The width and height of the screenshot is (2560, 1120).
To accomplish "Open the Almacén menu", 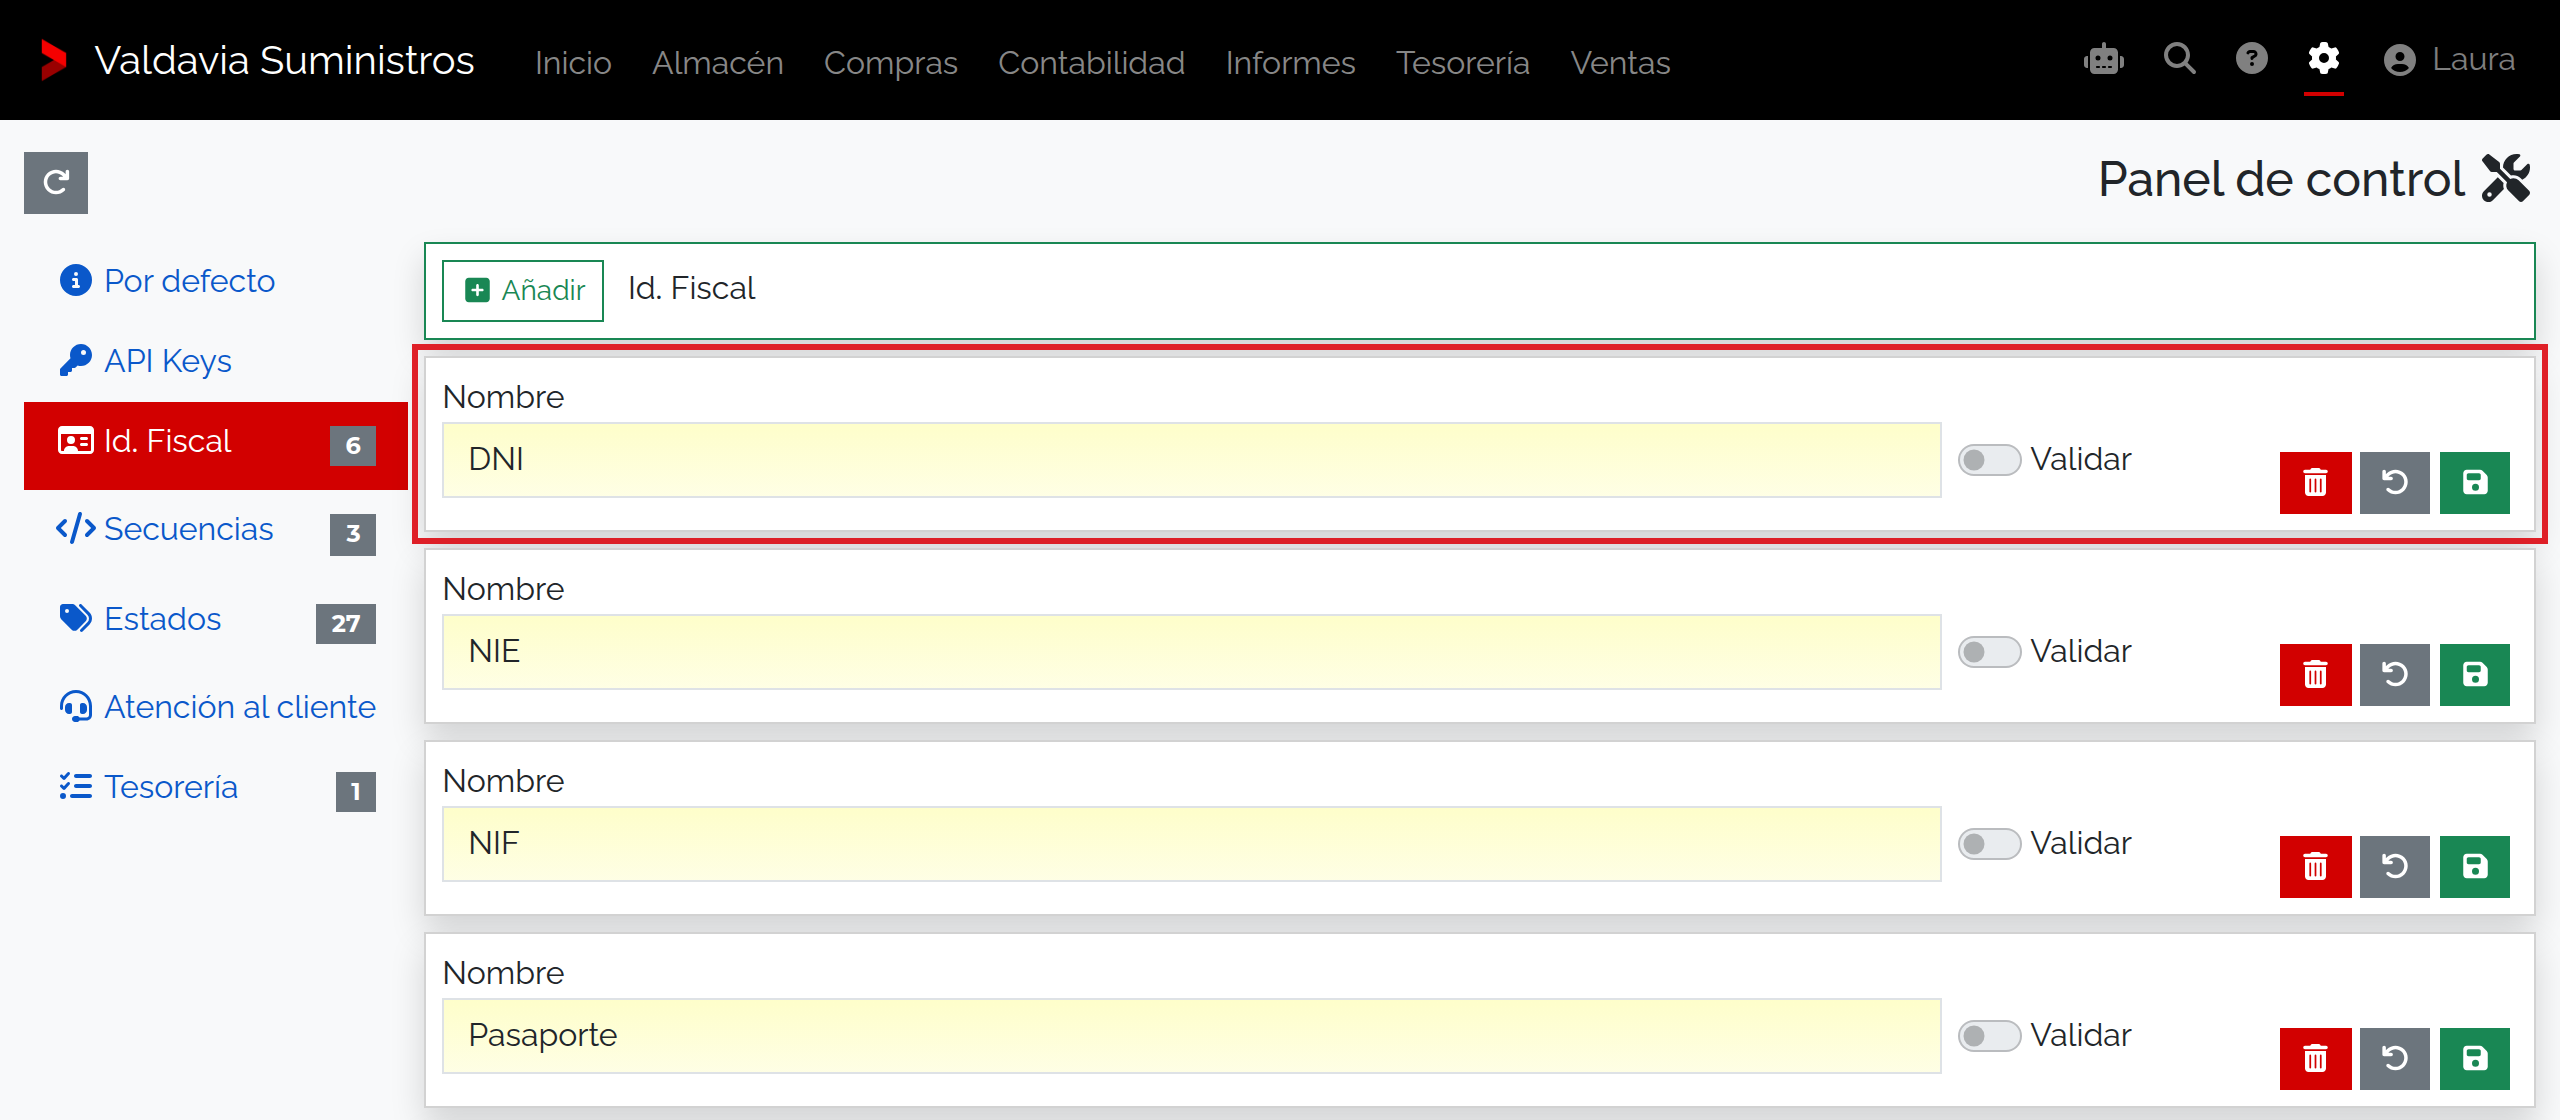I will click(718, 62).
